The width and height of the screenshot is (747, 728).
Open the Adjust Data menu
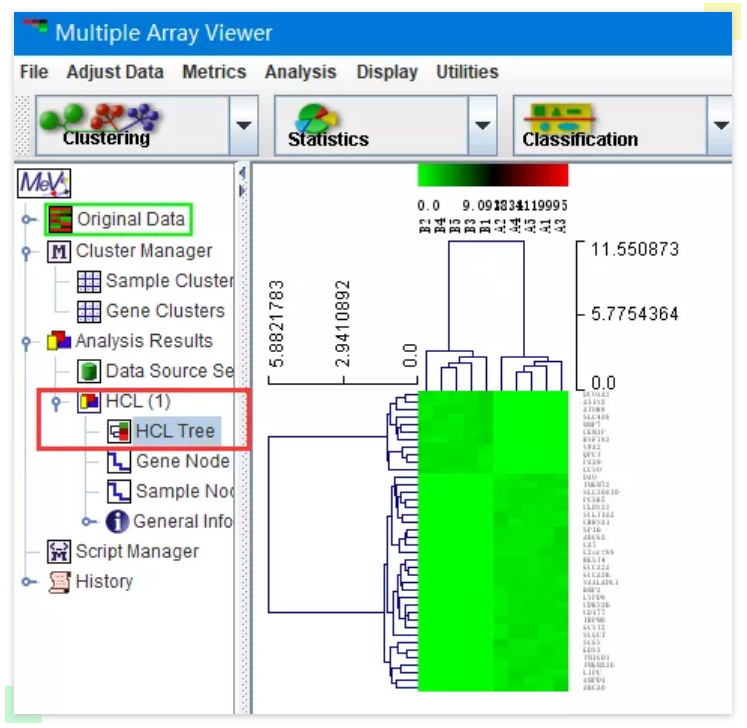click(x=115, y=72)
